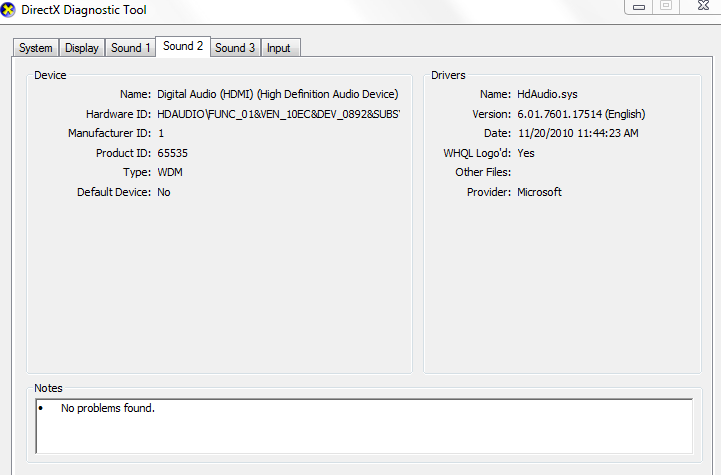Click the Drivers group box title

(x=448, y=75)
